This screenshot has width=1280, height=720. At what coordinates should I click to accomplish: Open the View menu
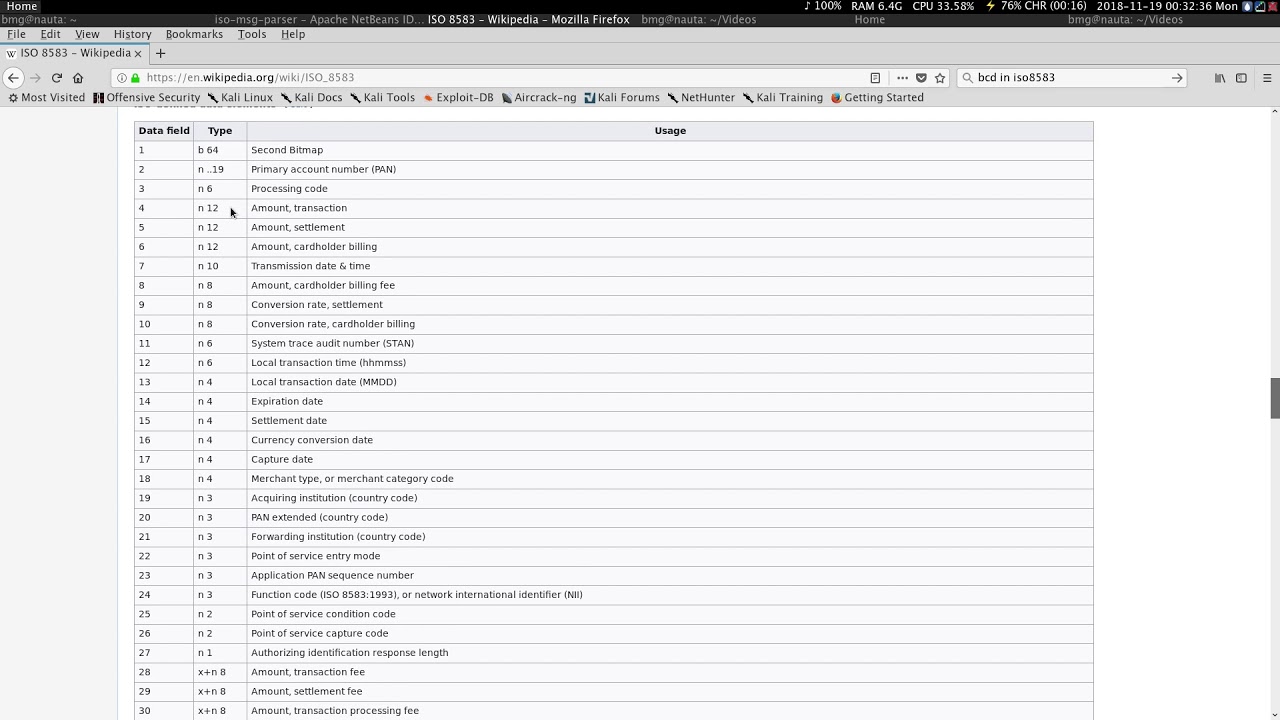pos(87,34)
